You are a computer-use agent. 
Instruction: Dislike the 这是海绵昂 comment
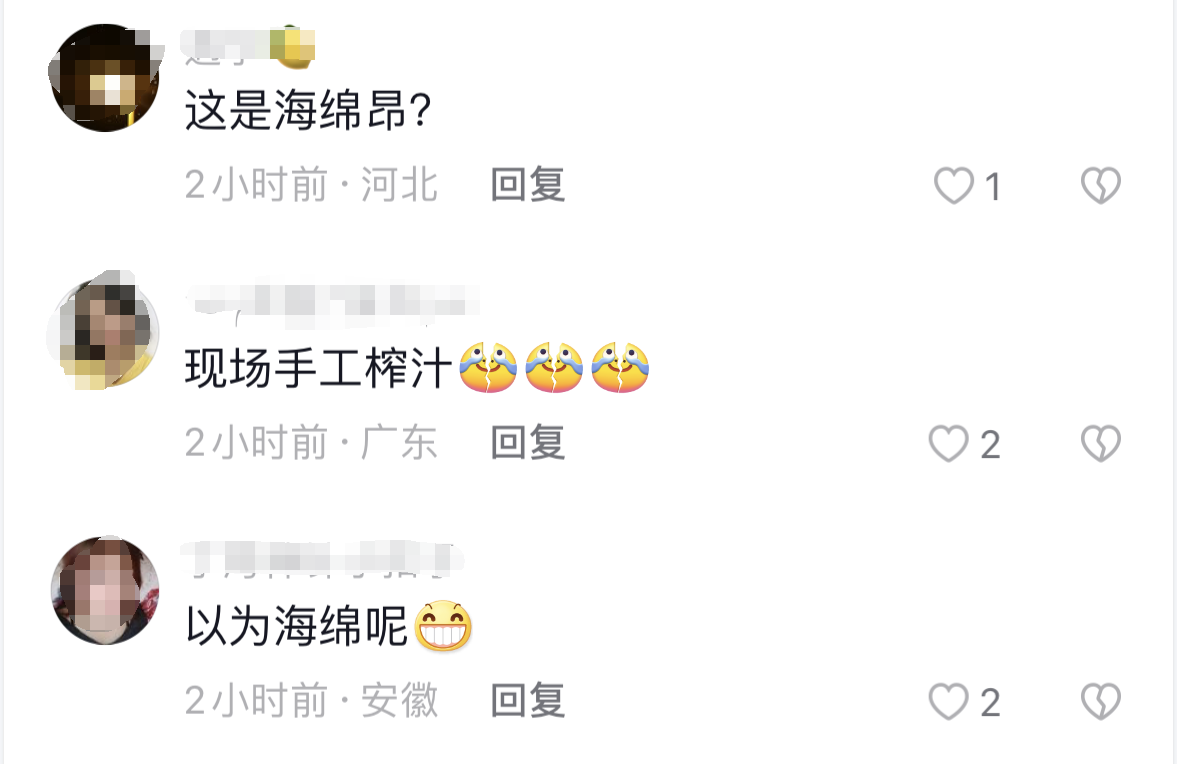point(1100,185)
